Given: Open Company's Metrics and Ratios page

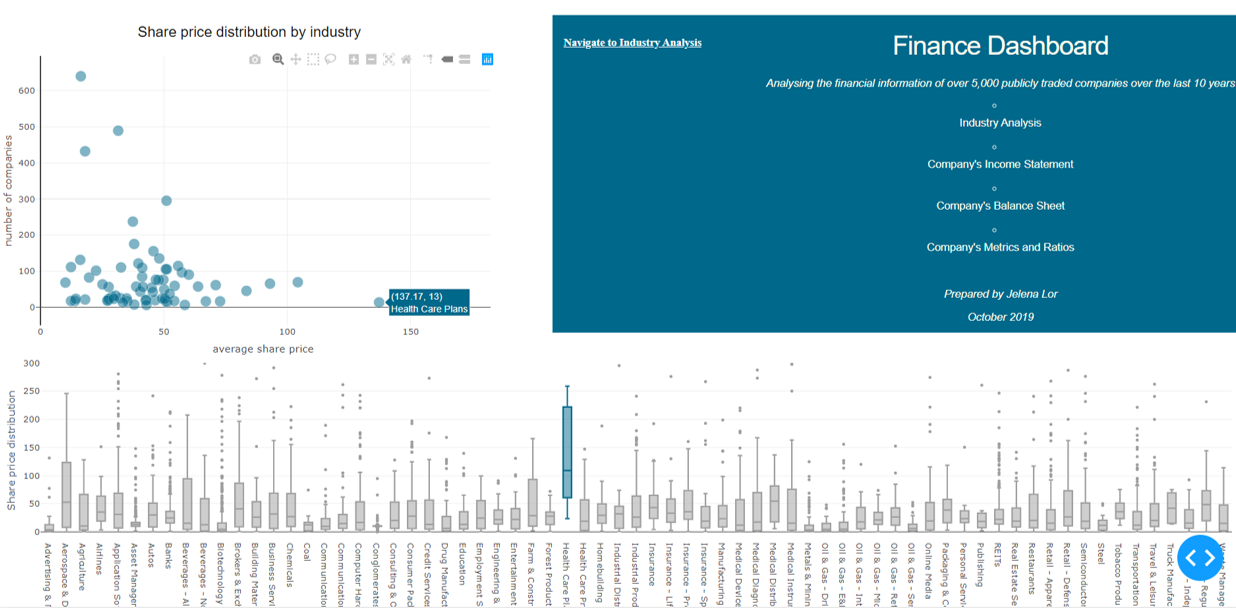Looking at the screenshot, I should [1000, 247].
